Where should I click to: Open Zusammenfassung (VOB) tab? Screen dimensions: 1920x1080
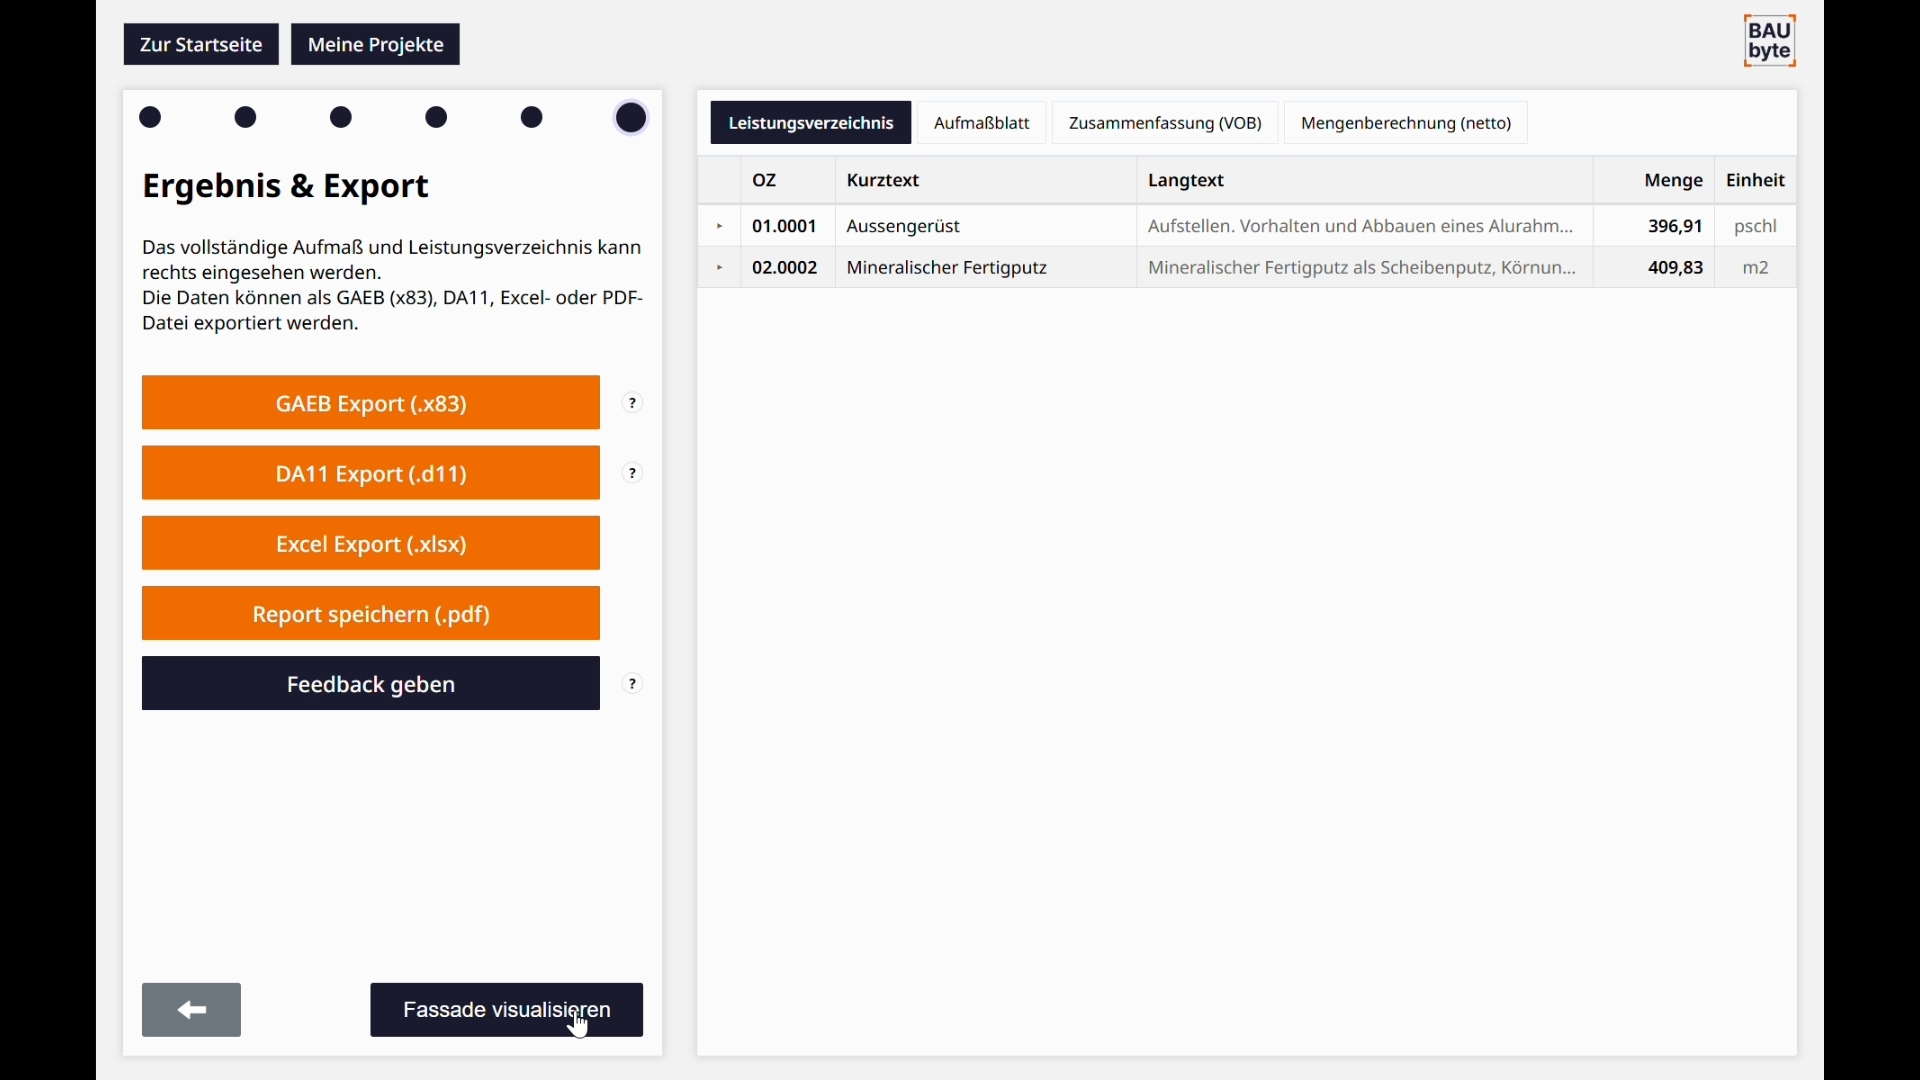coord(1165,123)
